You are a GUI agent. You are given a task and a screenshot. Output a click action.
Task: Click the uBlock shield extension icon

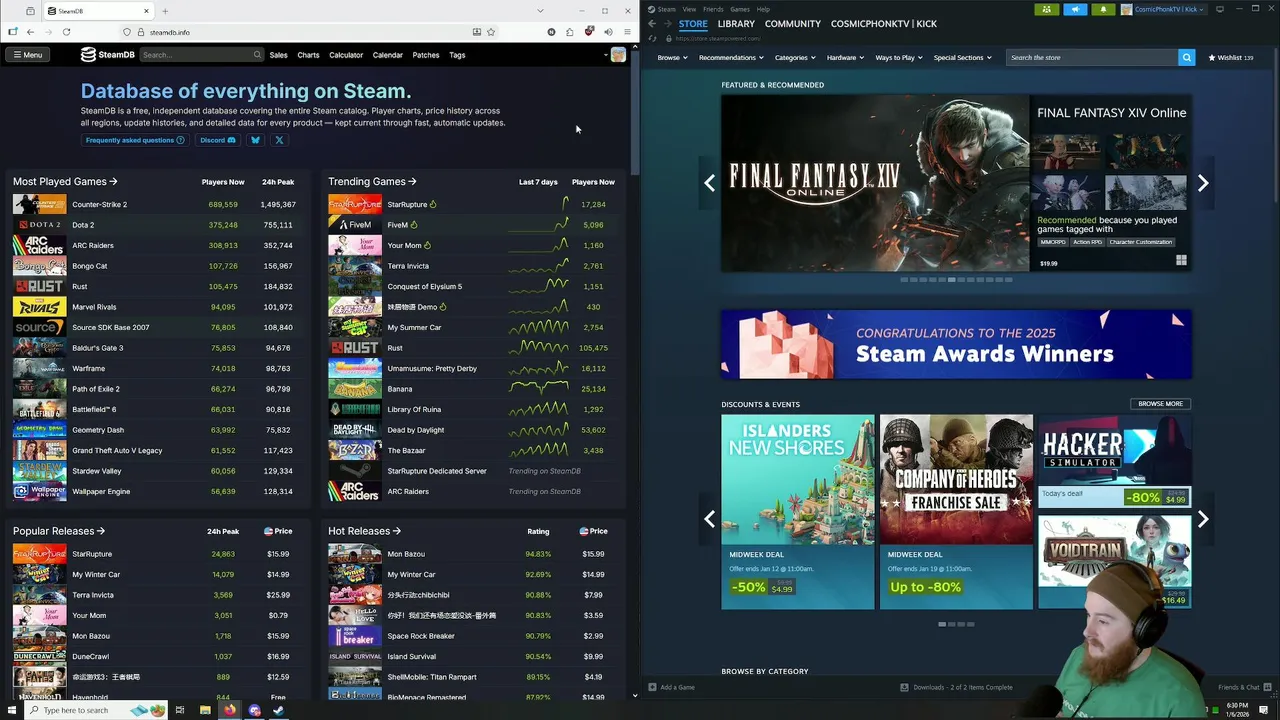click(589, 32)
